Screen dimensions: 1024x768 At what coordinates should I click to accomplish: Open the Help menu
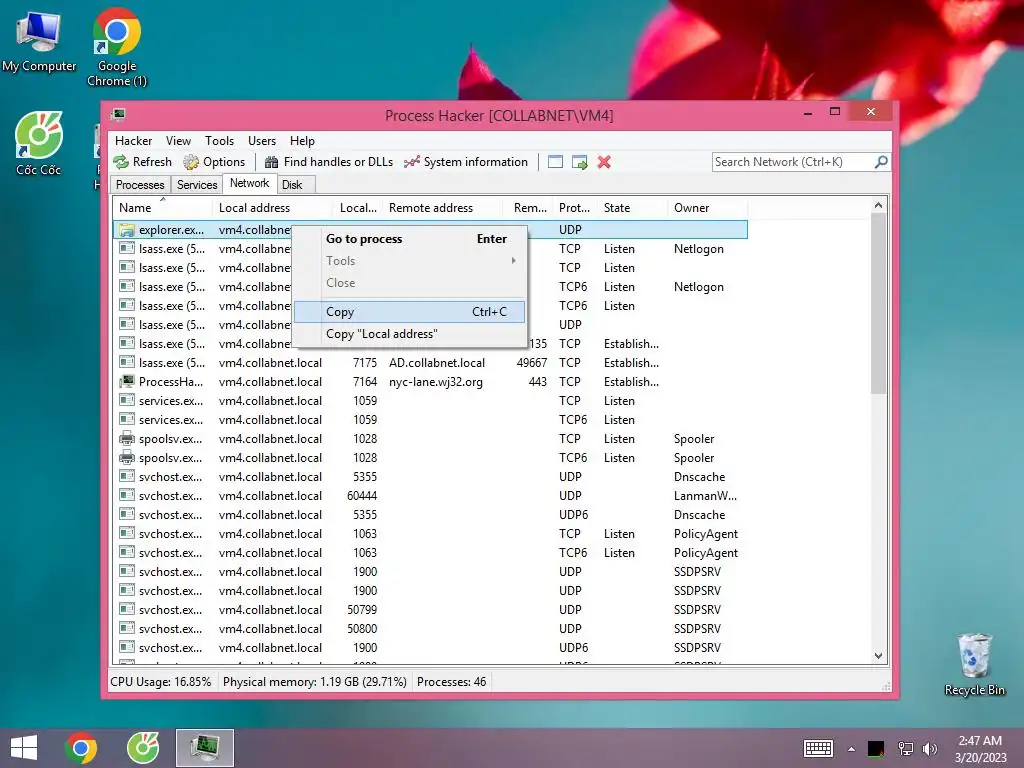302,140
